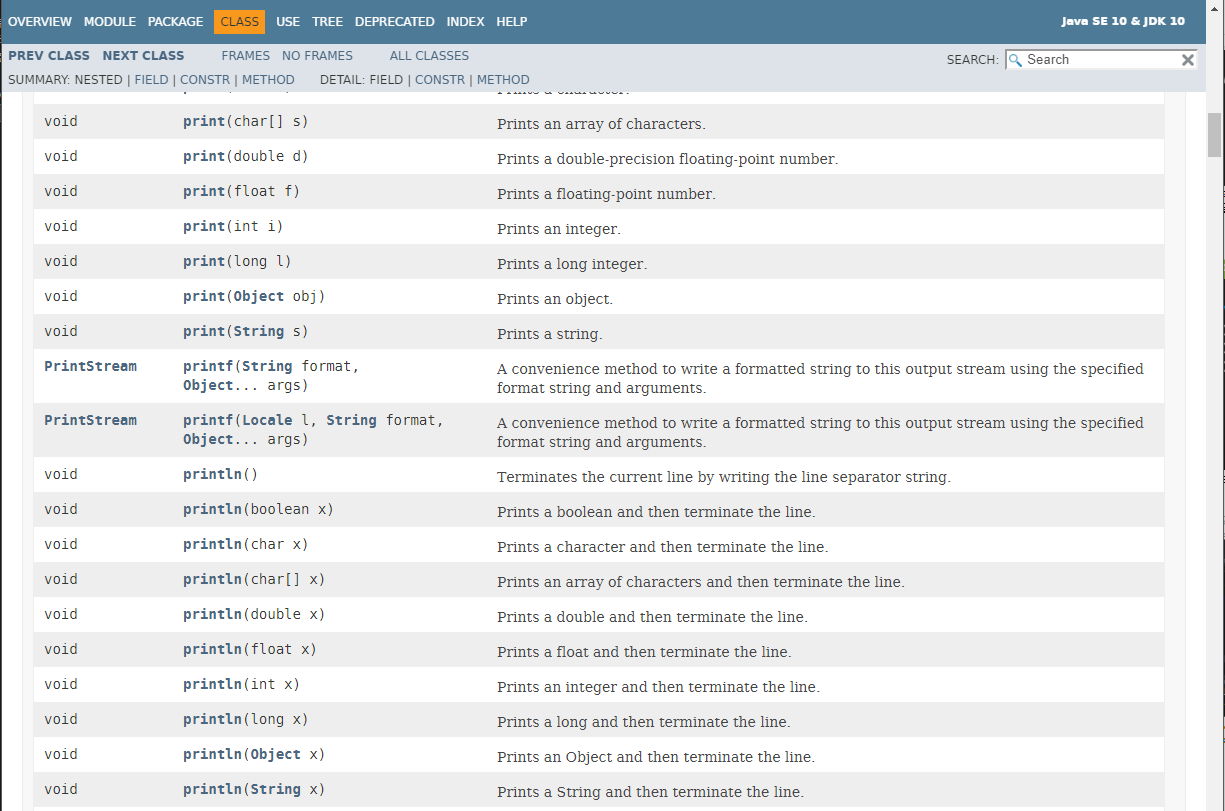1225x811 pixels.
Task: Open print(double d) method link
Action: pos(204,157)
